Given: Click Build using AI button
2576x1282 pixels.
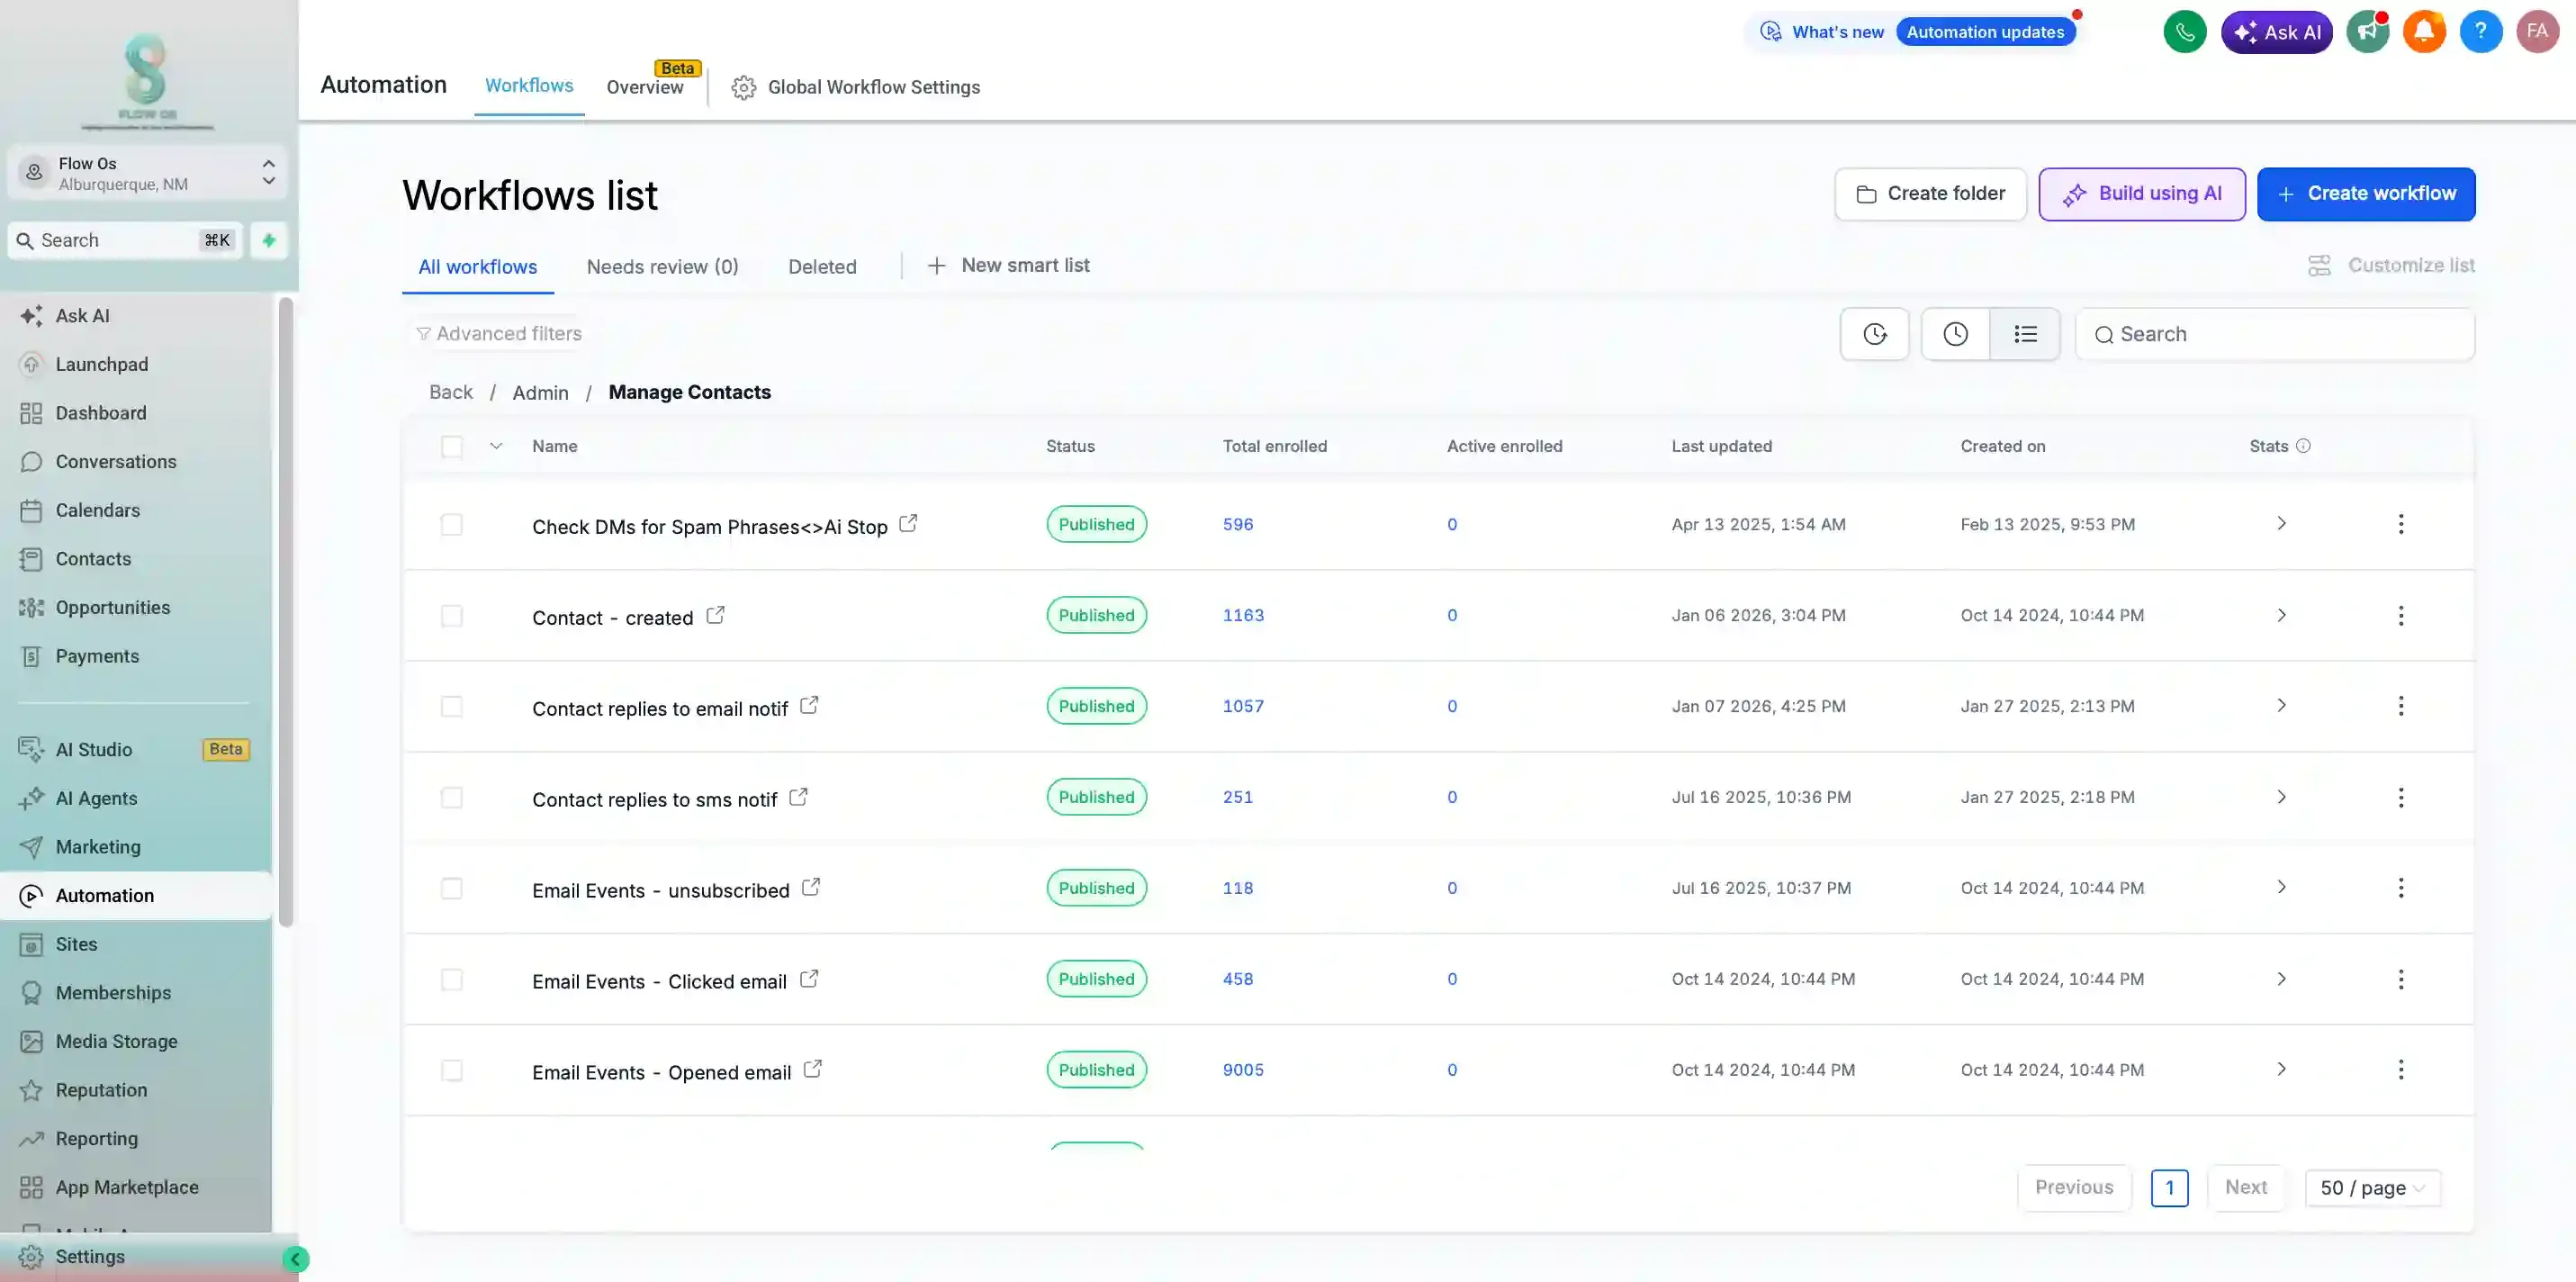Looking at the screenshot, I should (x=2142, y=194).
